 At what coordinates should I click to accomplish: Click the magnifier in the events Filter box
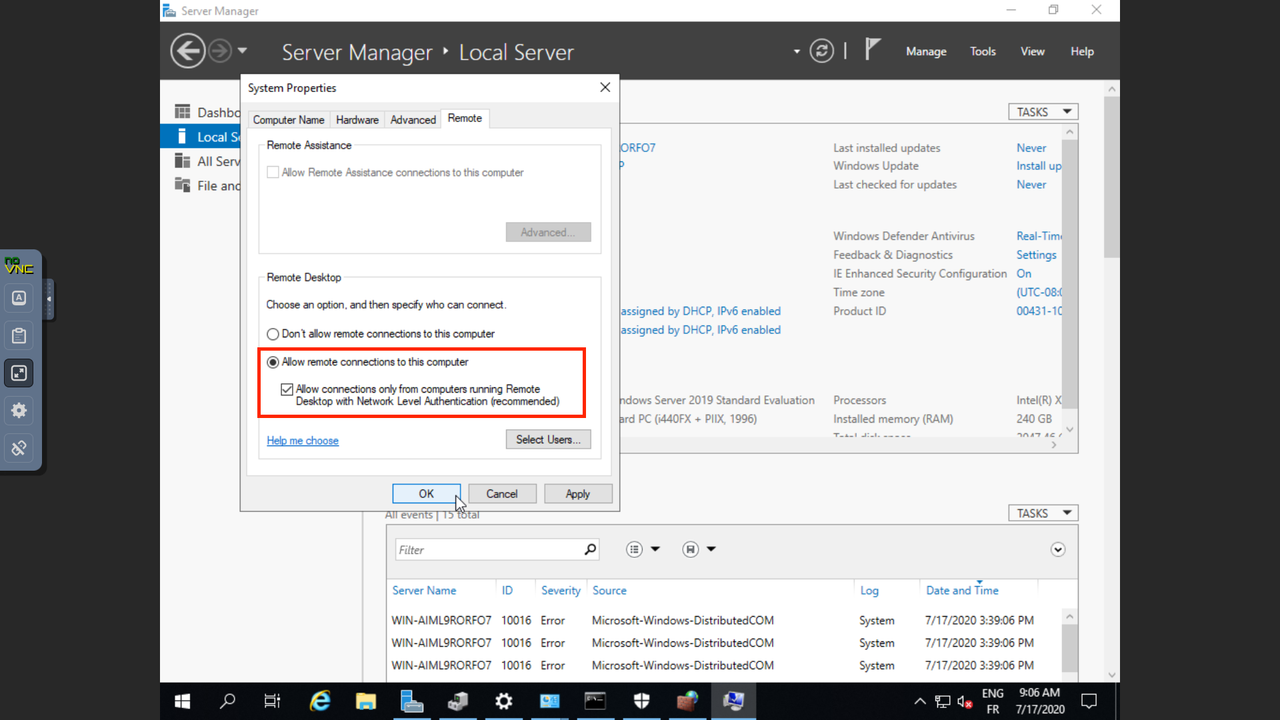tap(590, 549)
